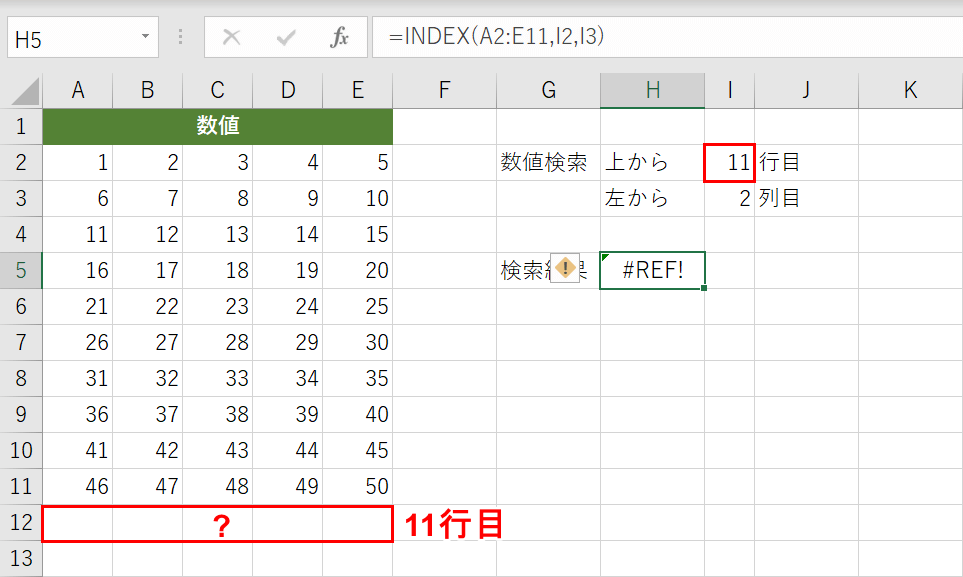This screenshot has height=577, width=963.
Task: Select cell I2 containing the value 11
Action: [729, 162]
